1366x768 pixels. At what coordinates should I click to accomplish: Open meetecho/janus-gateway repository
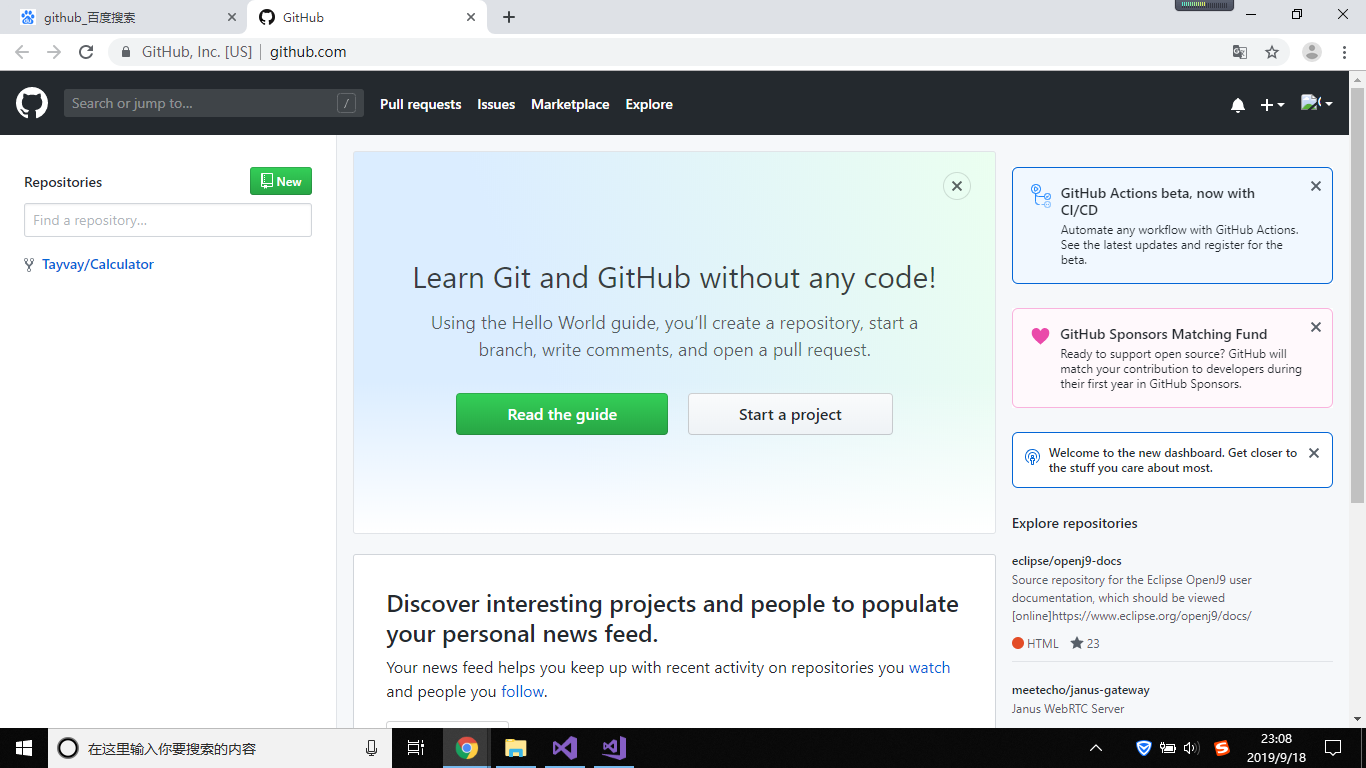(1081, 690)
